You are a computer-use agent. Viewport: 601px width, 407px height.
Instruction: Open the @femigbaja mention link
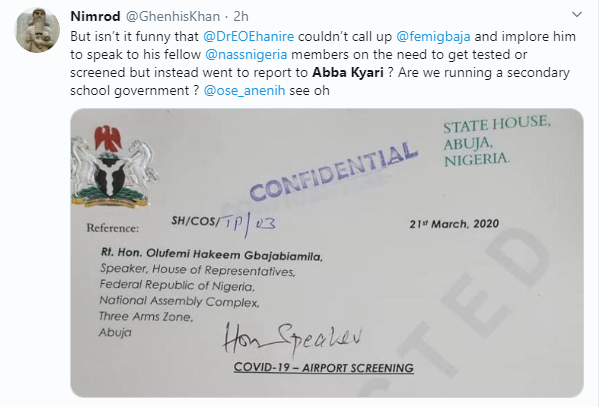[x=433, y=36]
